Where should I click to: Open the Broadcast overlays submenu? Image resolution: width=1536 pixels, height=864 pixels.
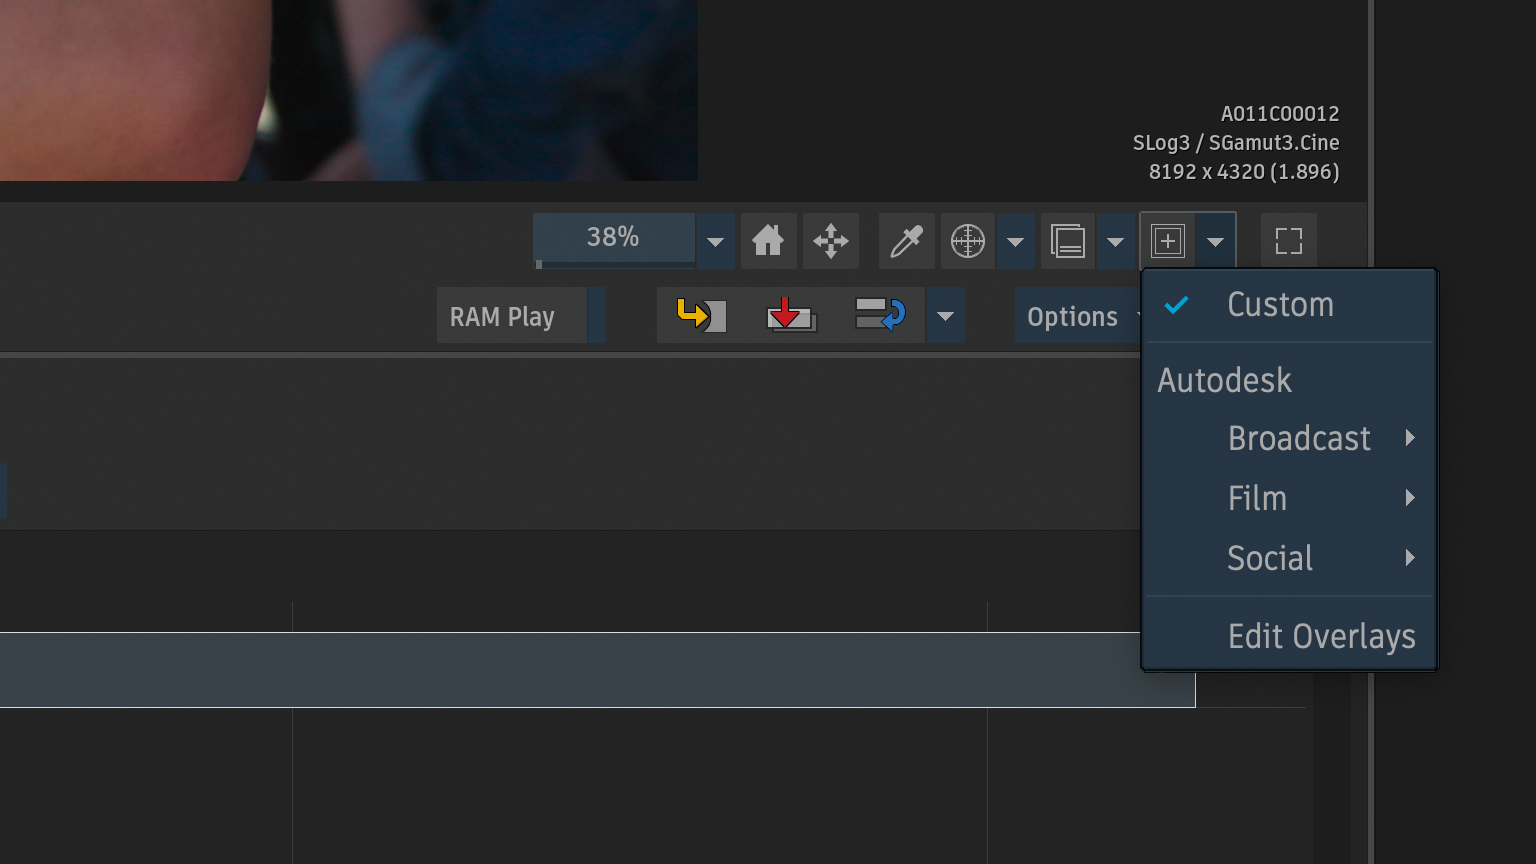tap(1299, 439)
